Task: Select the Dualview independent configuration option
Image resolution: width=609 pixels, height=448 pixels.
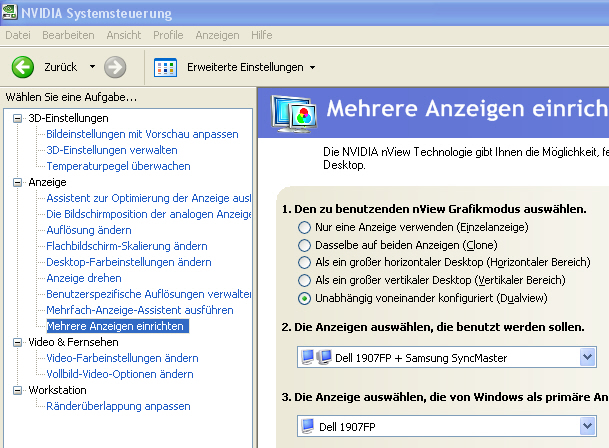Action: pos(304,298)
